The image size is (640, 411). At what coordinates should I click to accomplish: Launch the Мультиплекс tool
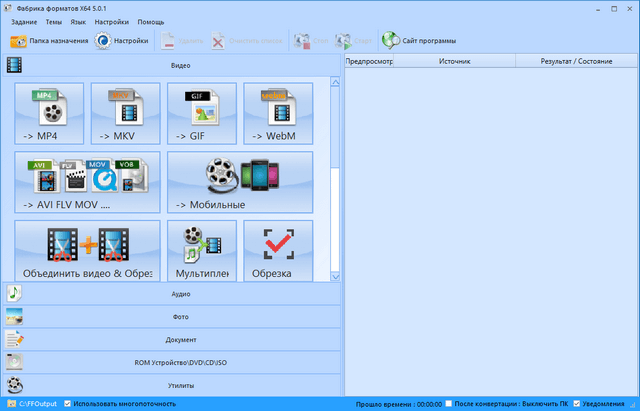(202, 251)
